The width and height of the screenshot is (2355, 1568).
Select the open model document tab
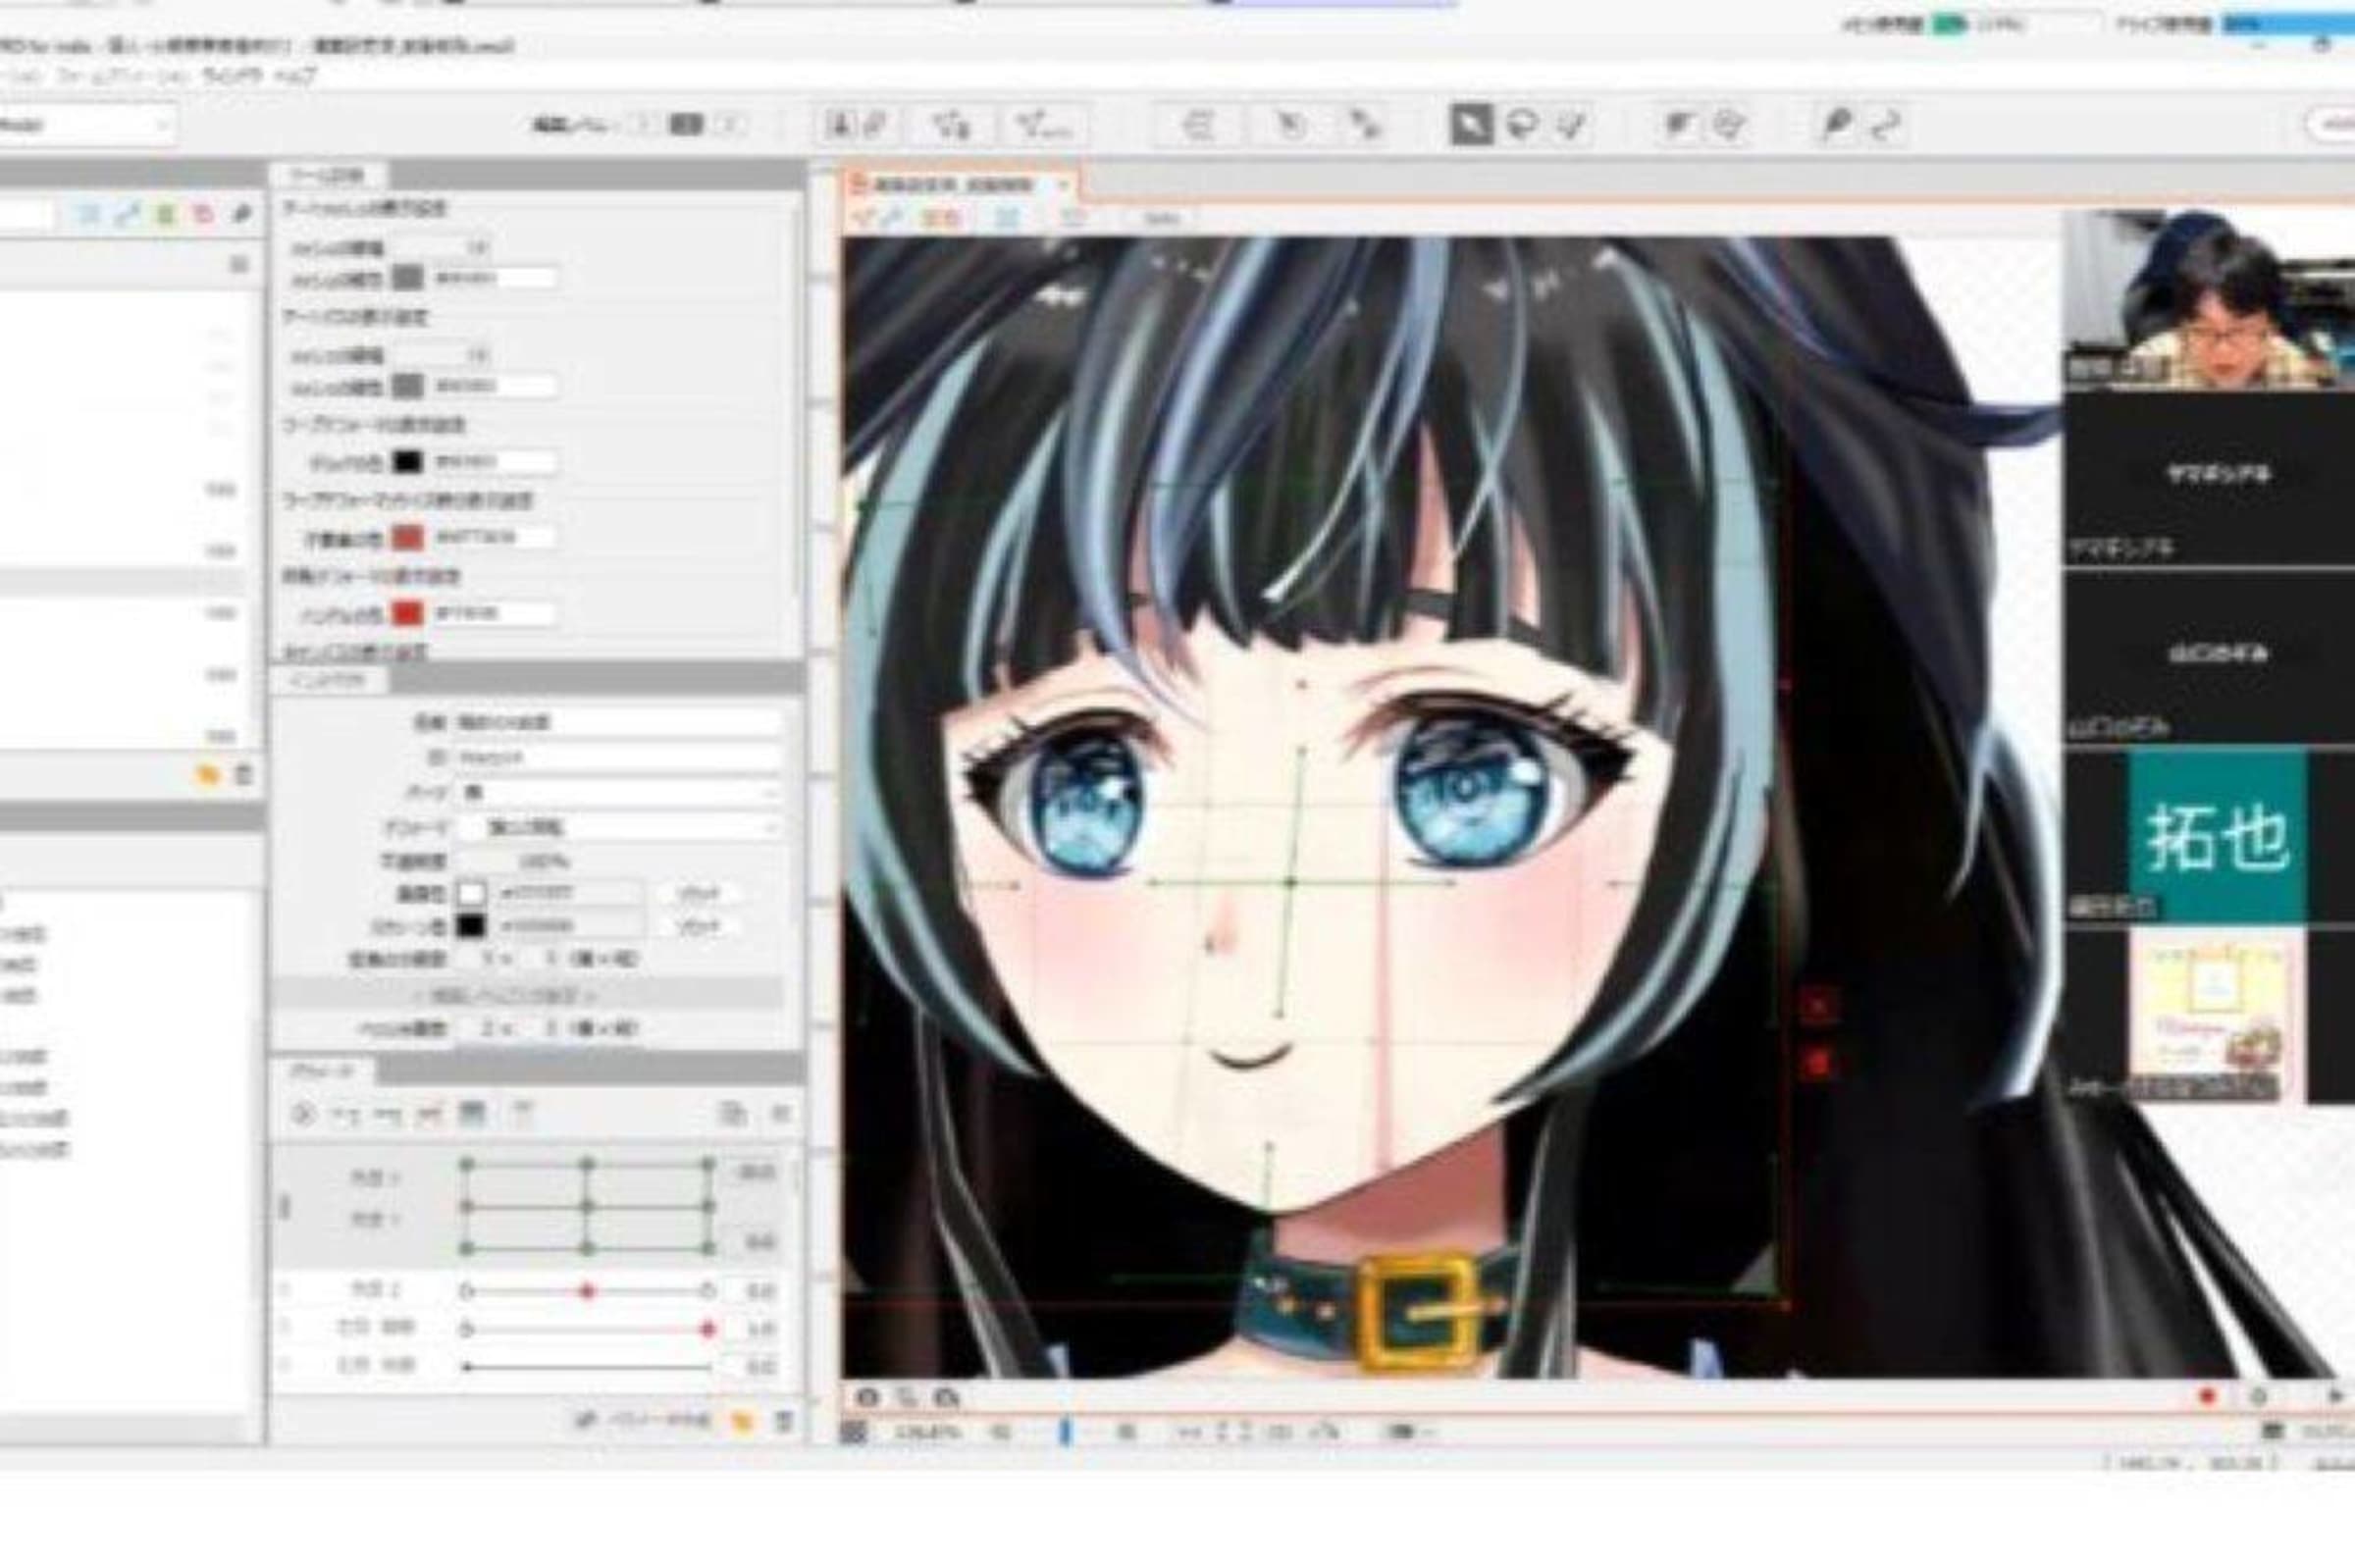coord(955,185)
